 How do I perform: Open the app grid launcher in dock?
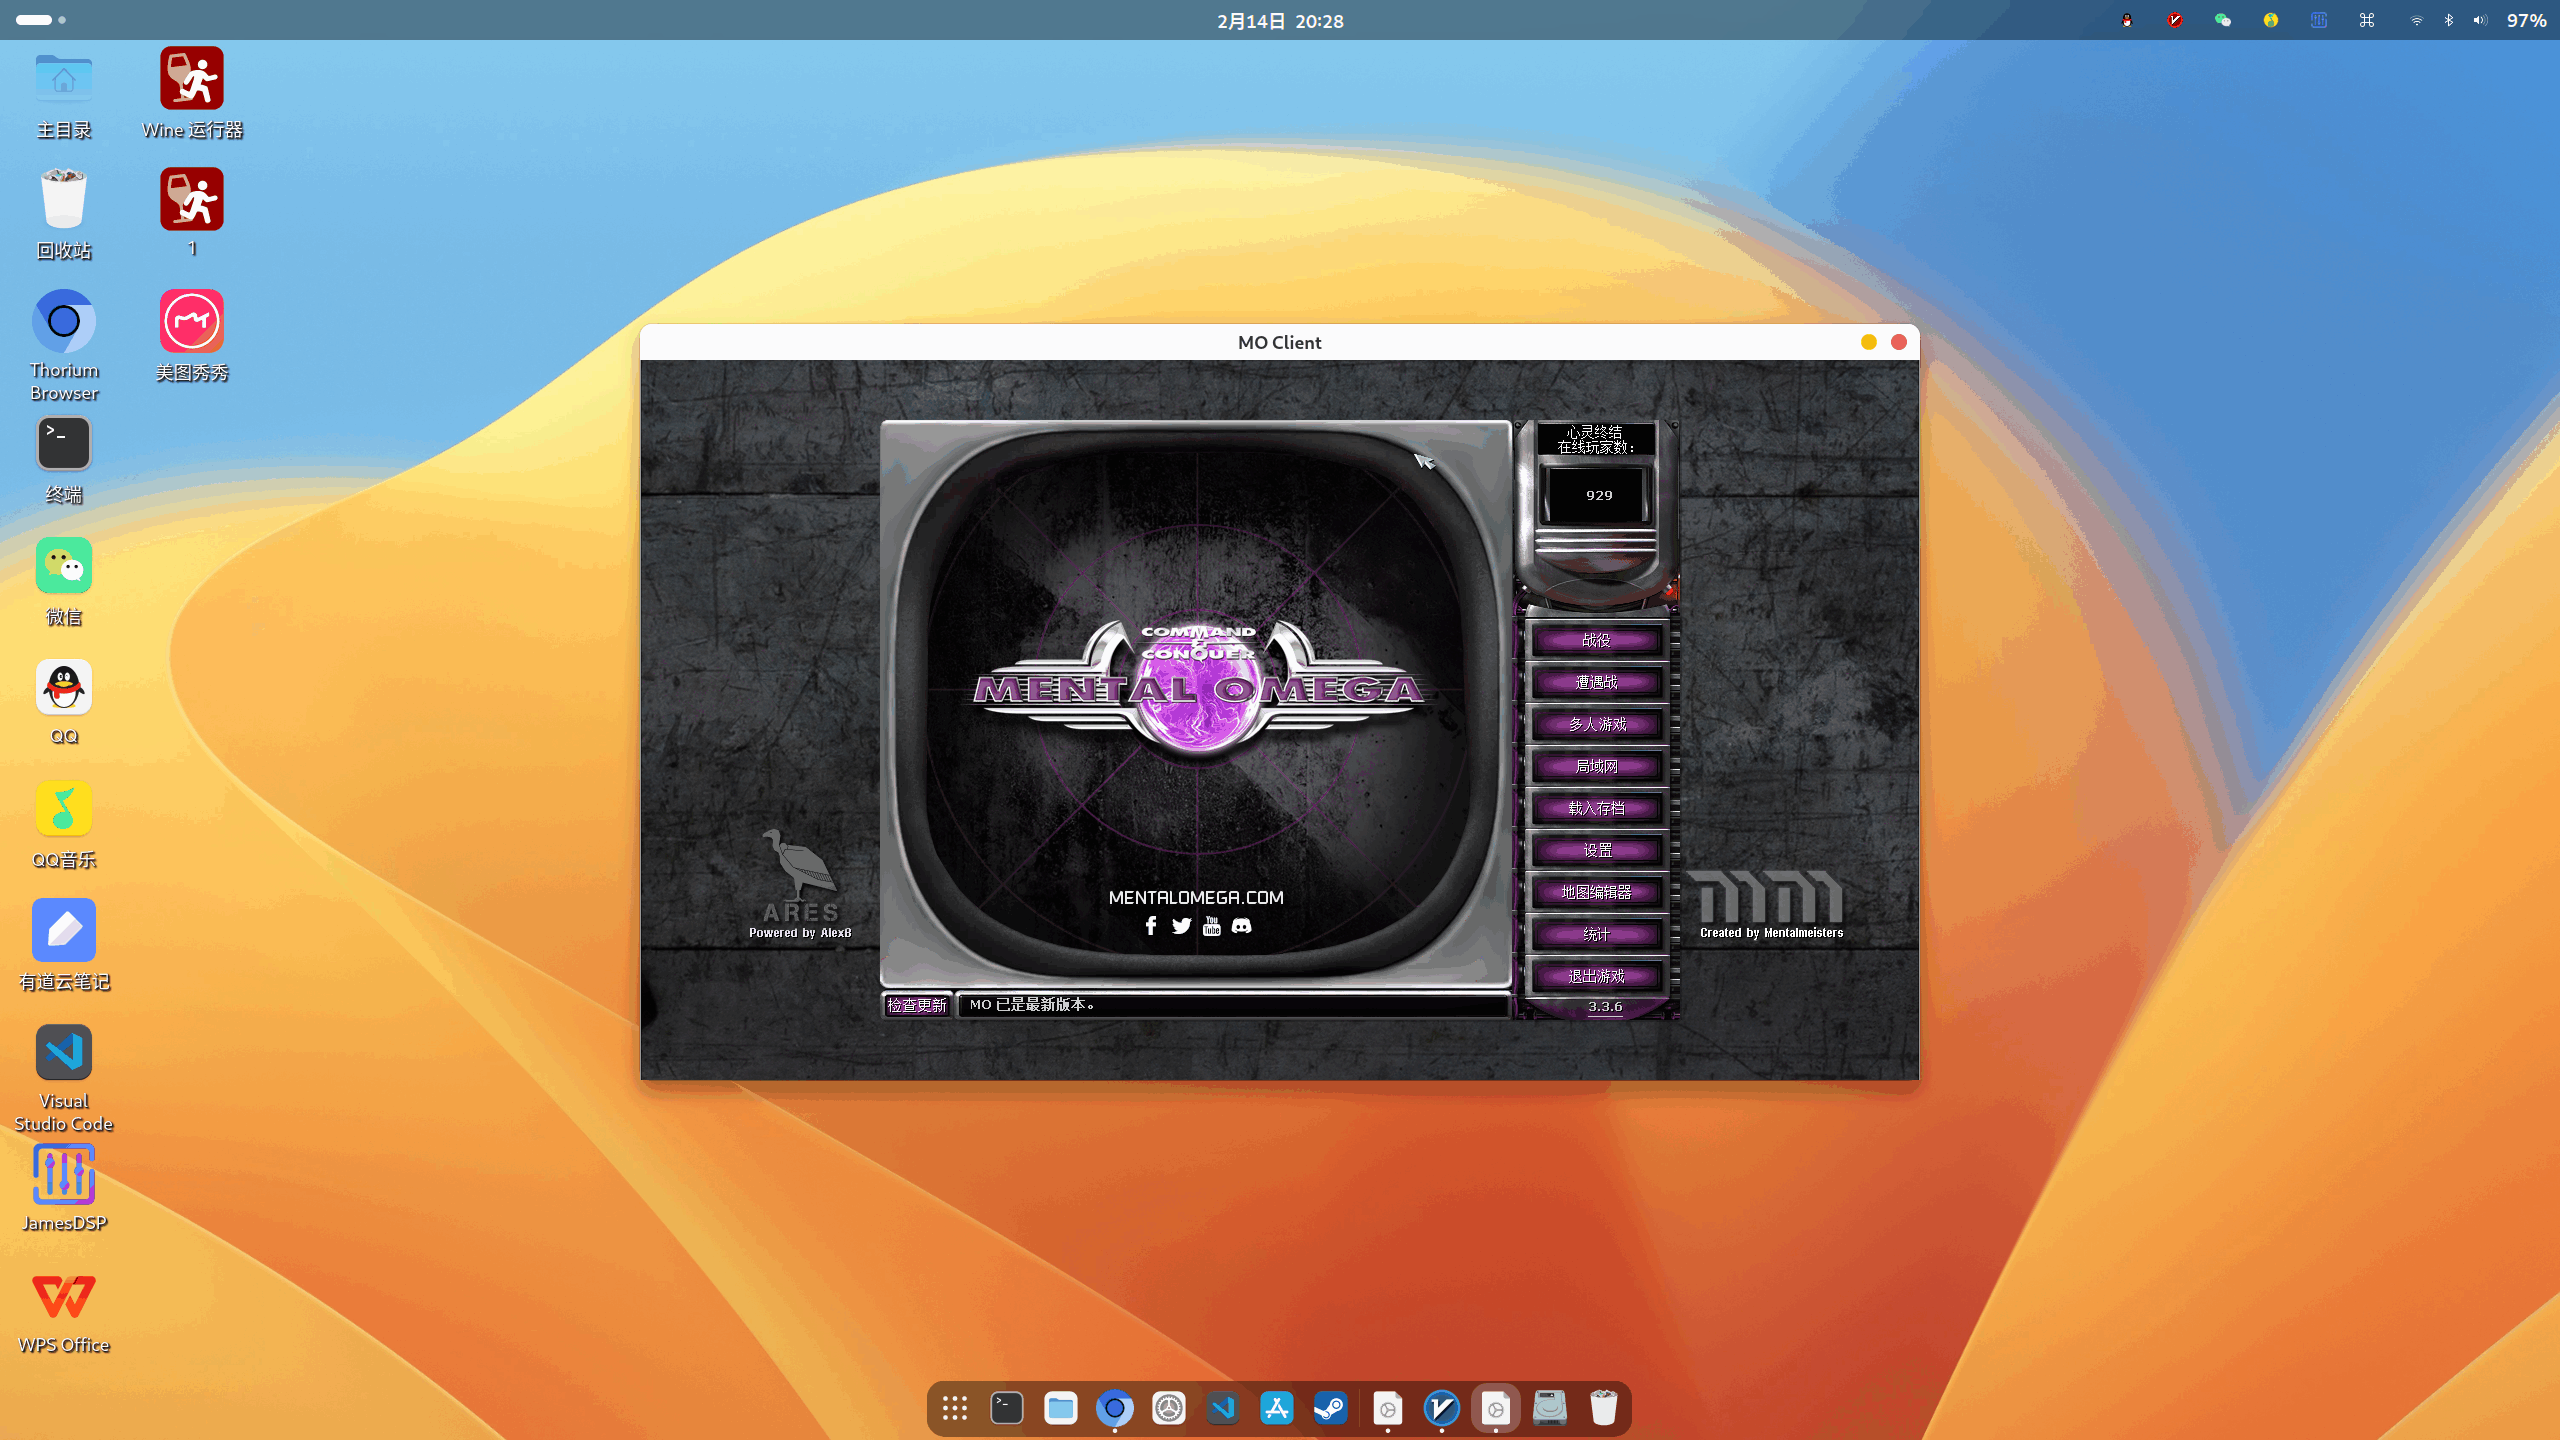point(955,1408)
